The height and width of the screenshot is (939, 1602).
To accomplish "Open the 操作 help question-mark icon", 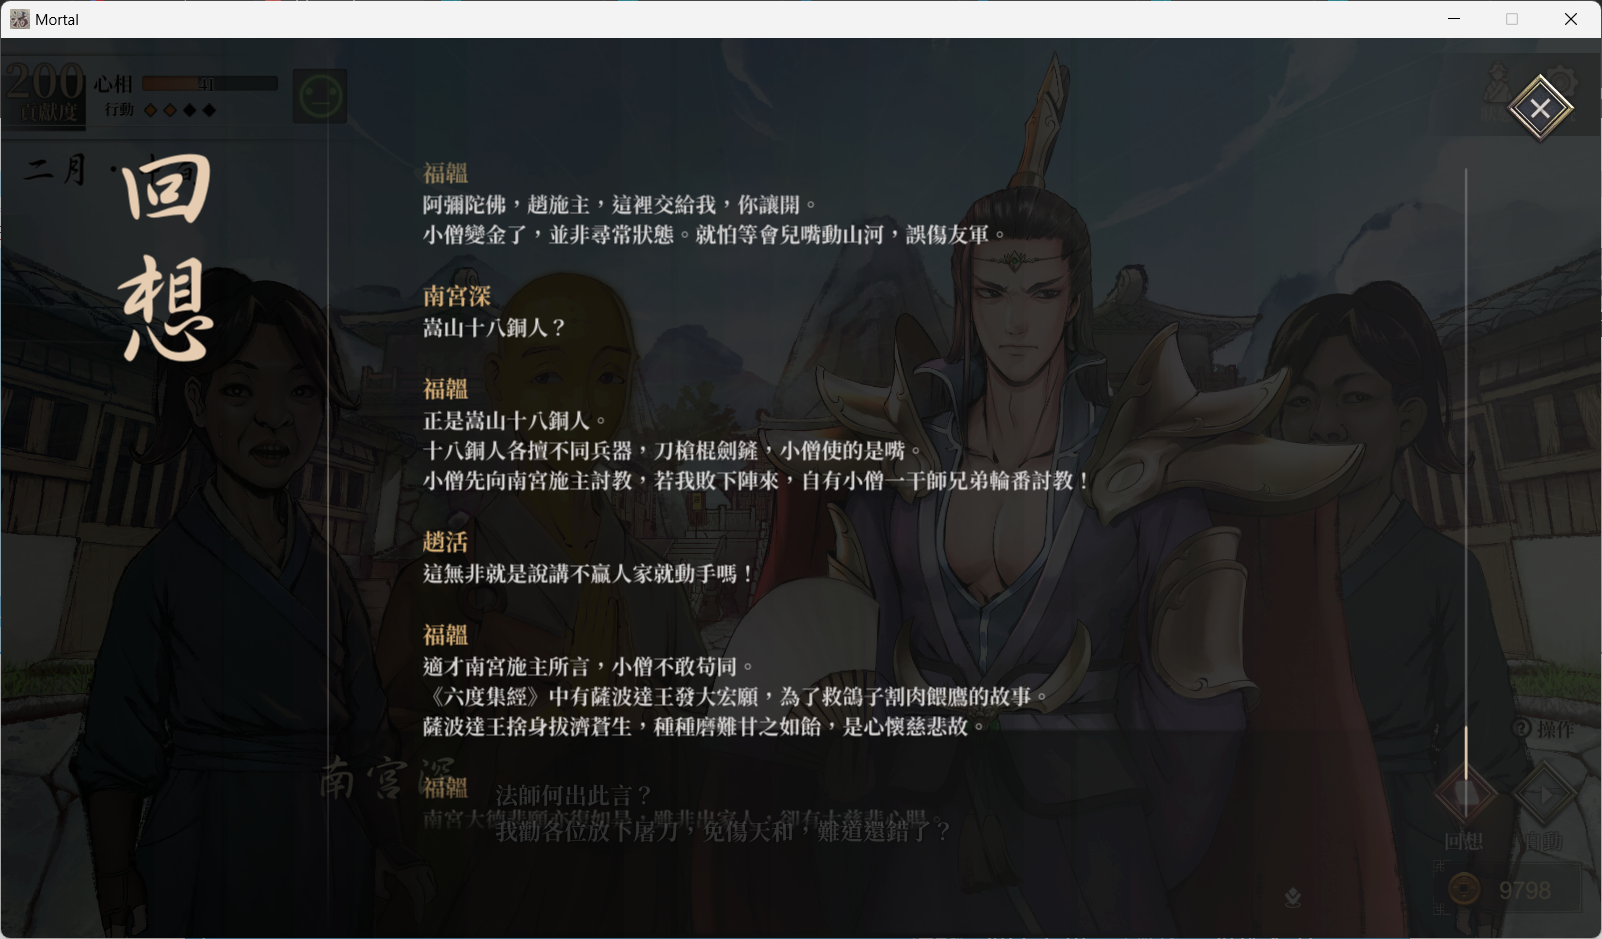I will [x=1521, y=729].
